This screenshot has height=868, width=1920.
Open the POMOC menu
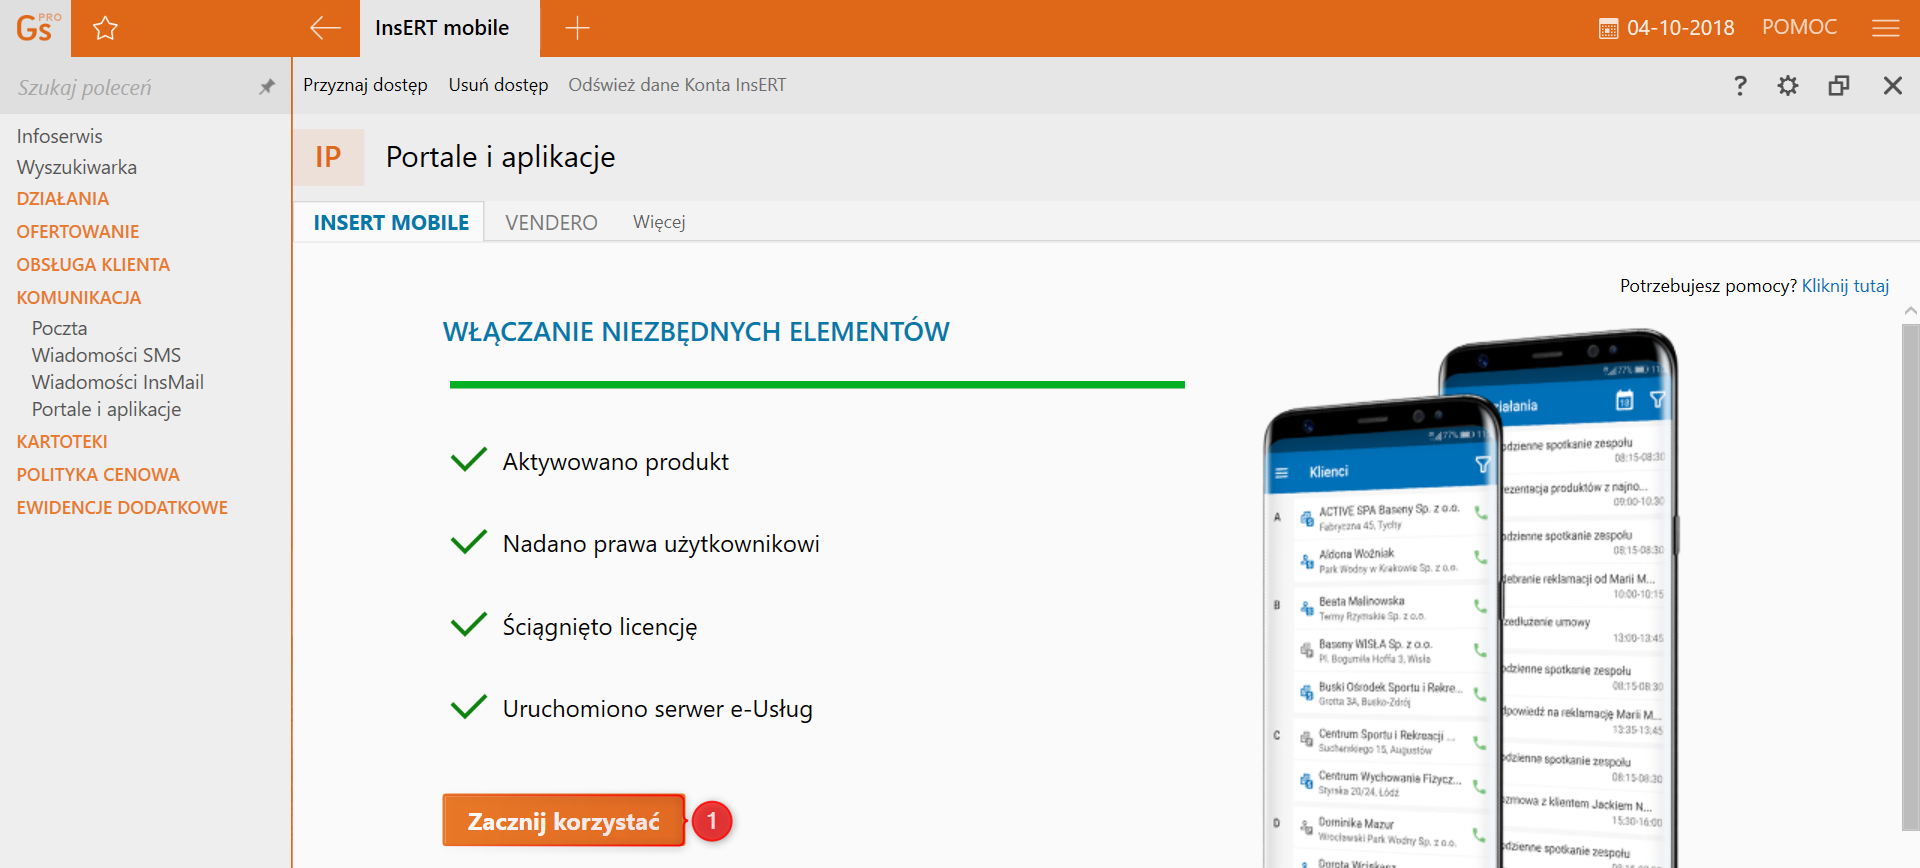[1799, 27]
